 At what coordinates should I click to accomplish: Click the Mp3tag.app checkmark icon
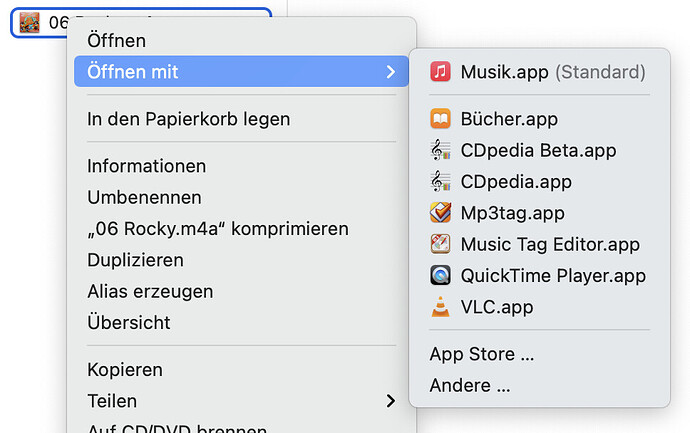pyautogui.click(x=440, y=213)
